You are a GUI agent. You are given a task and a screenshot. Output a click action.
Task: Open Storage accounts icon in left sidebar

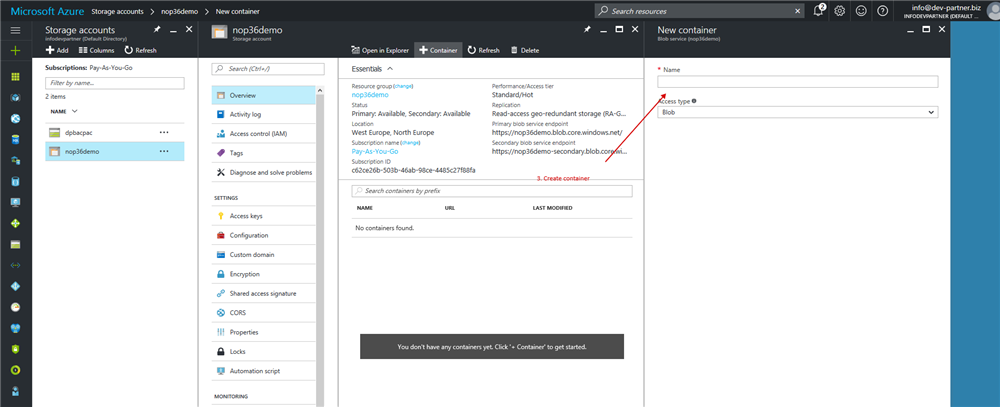(x=15, y=244)
